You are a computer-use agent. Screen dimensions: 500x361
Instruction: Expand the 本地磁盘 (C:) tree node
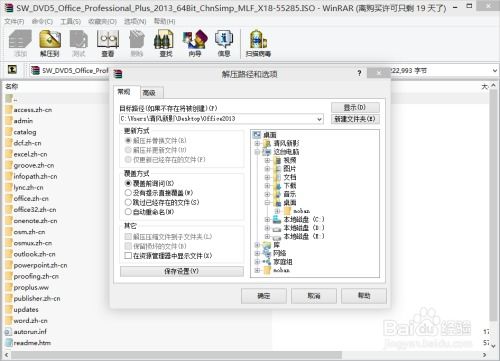267,219
